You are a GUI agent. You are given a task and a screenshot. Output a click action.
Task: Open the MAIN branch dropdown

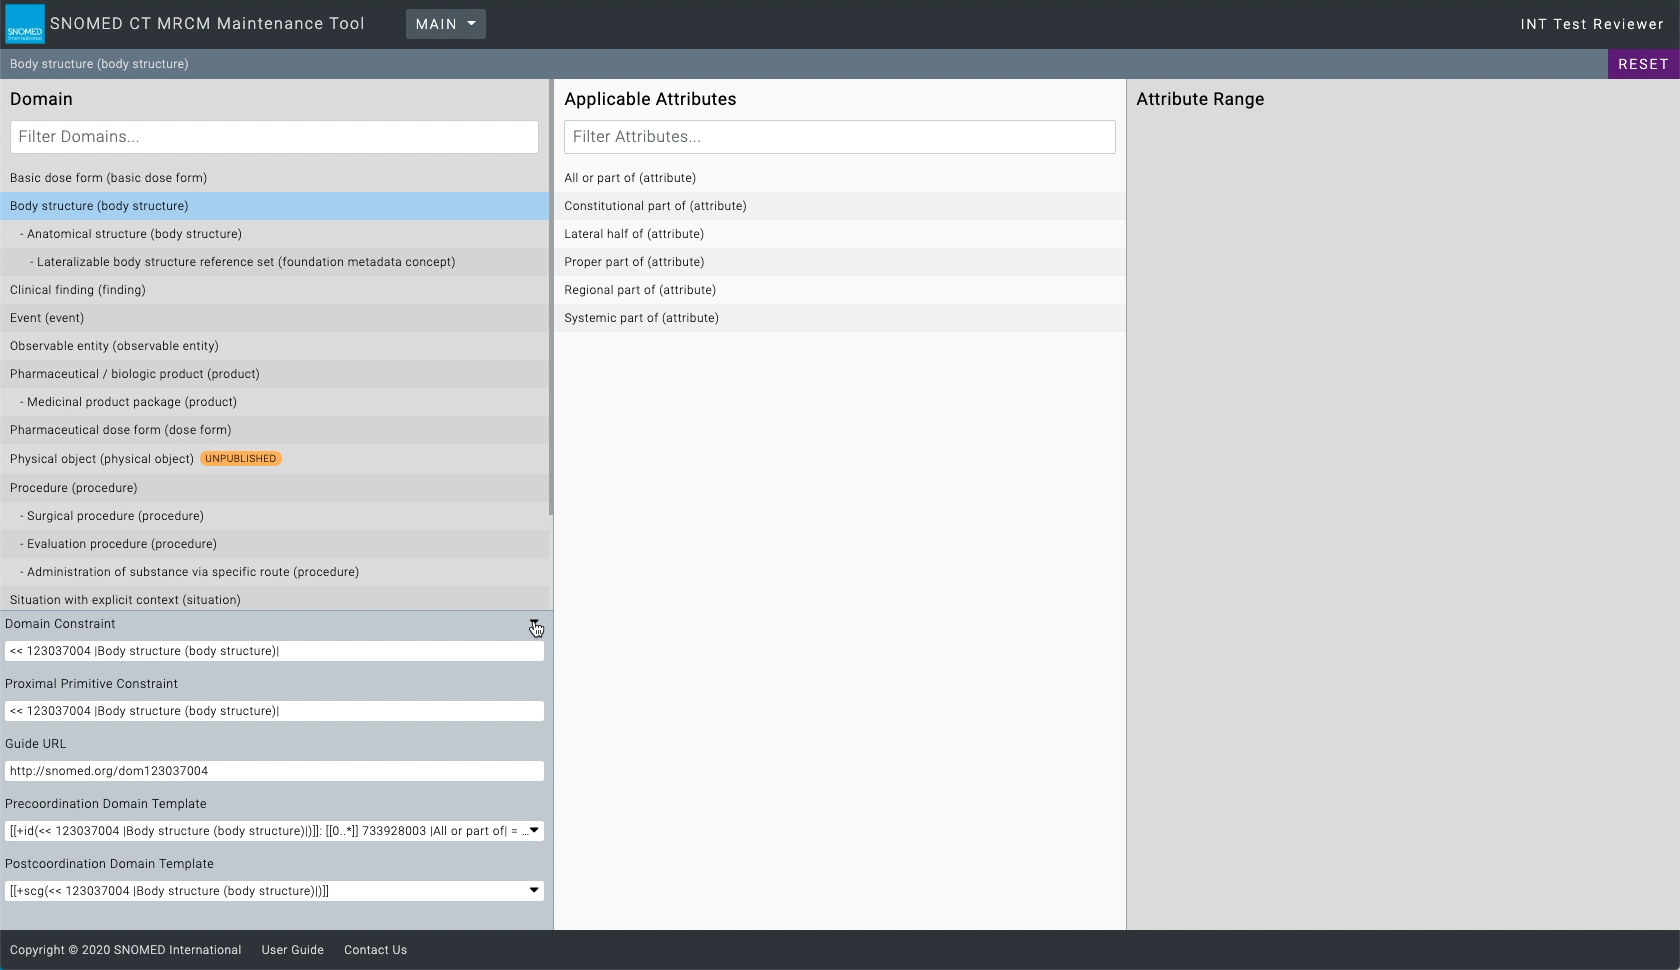click(x=445, y=24)
